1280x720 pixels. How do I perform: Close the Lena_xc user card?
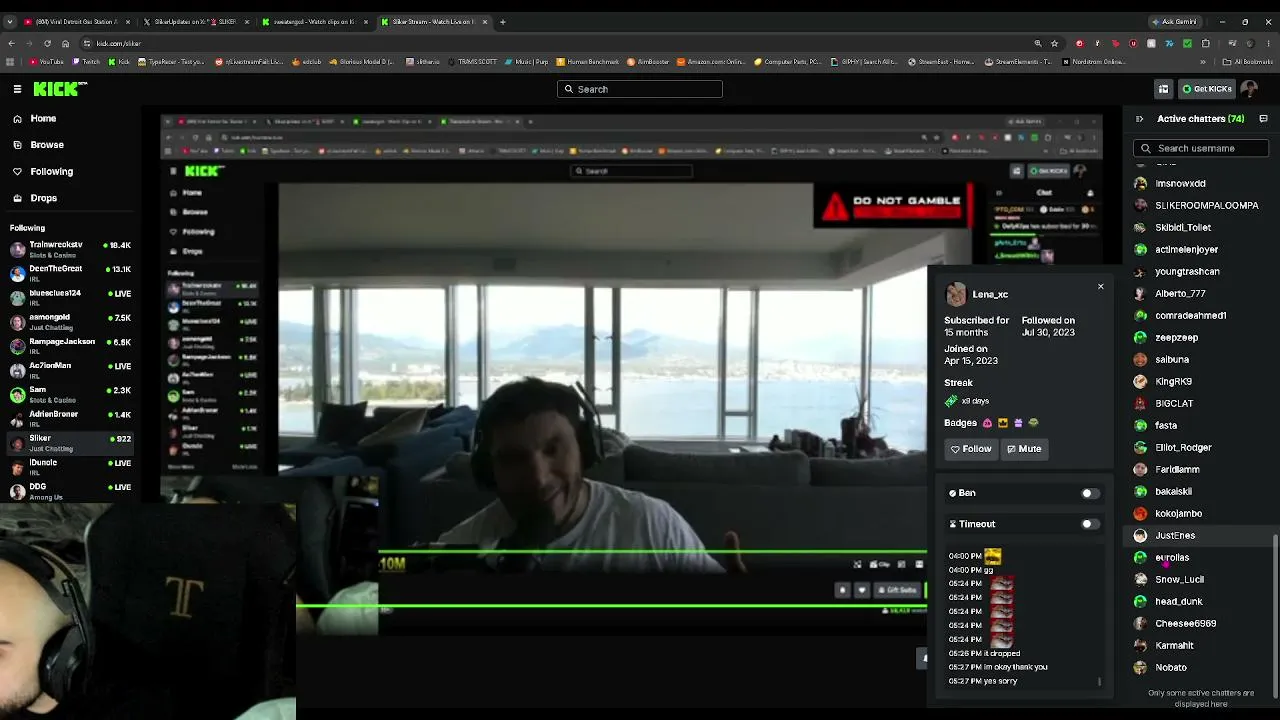[x=1101, y=287]
